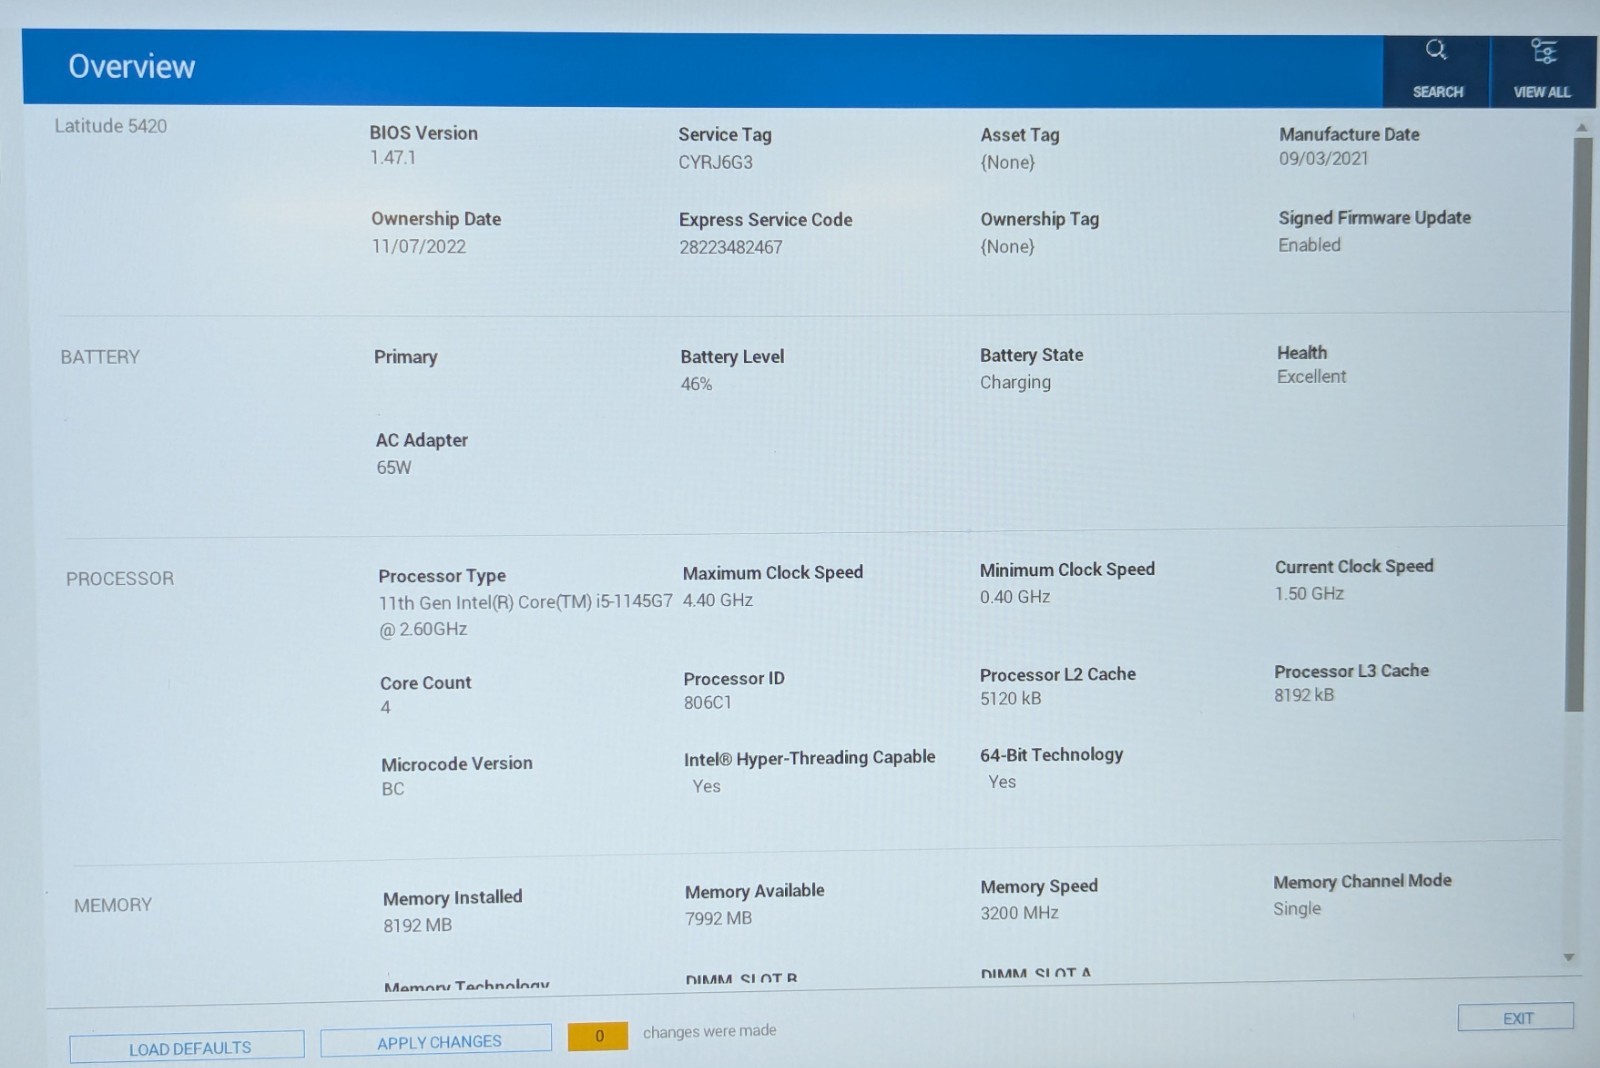Click BIOS Version value 1.47.1
The height and width of the screenshot is (1068, 1600).
393,158
